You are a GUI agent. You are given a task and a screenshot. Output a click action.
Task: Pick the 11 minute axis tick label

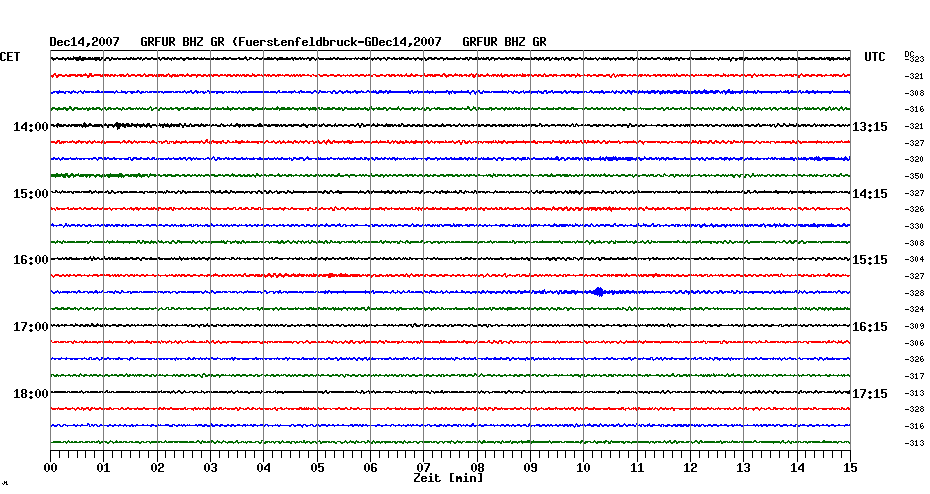637,468
